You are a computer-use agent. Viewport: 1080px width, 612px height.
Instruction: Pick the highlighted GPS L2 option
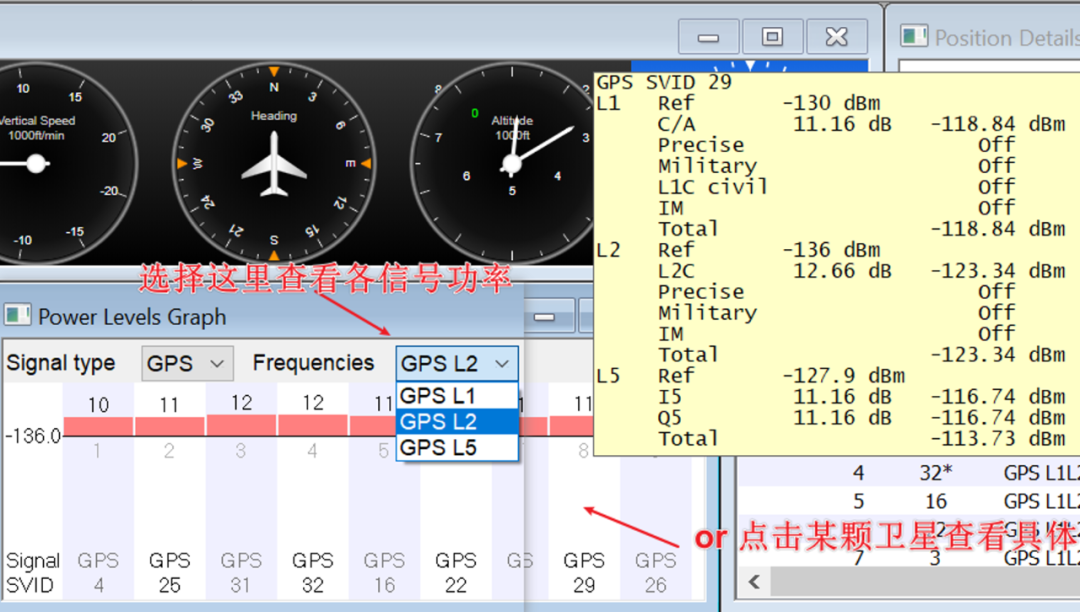(457, 422)
